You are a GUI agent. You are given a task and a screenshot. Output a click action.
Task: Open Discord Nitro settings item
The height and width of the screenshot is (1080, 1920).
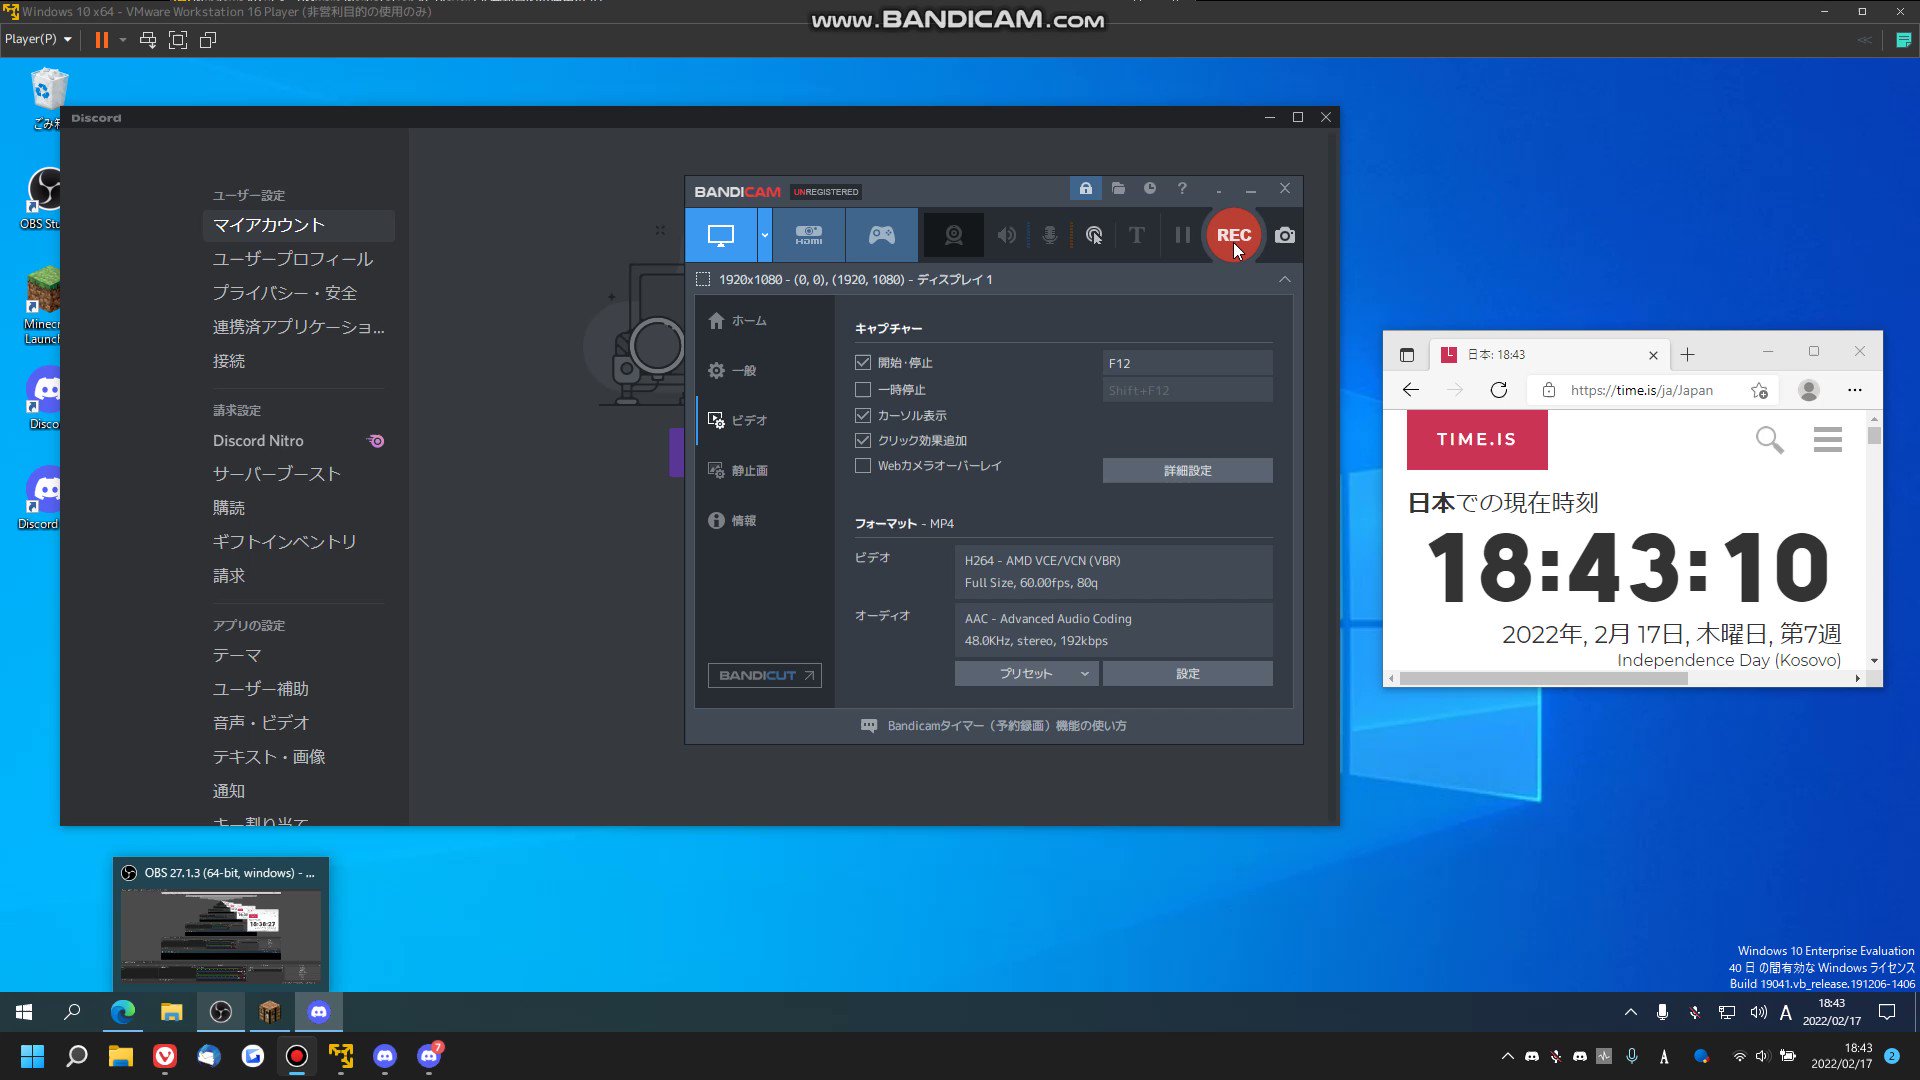pos(298,441)
